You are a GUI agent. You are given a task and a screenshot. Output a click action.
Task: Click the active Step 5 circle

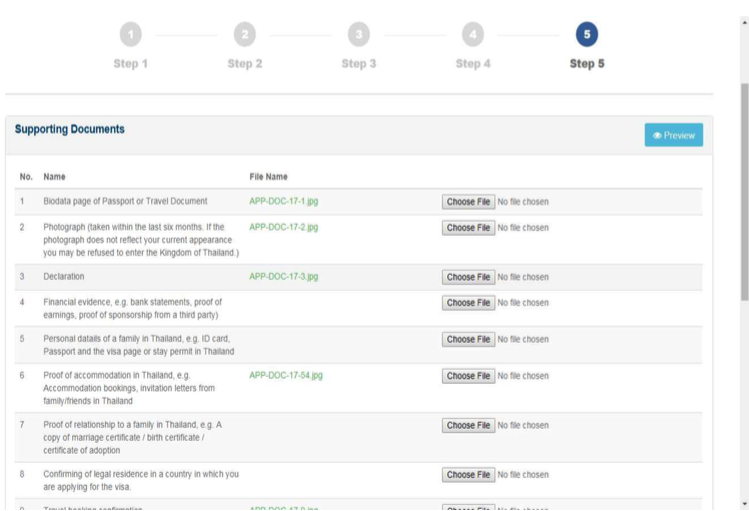[587, 35]
